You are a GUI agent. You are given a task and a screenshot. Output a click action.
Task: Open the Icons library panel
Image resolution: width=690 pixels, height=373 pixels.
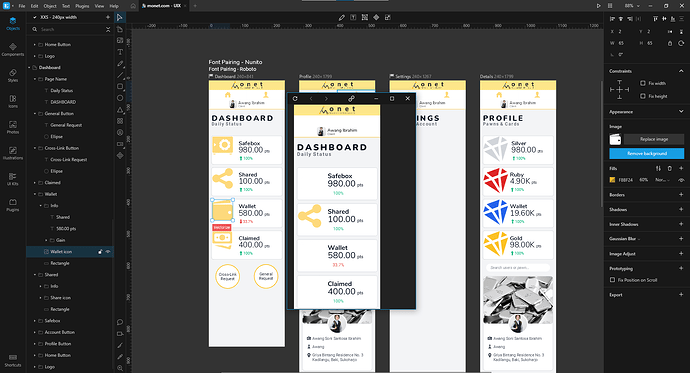[13, 101]
